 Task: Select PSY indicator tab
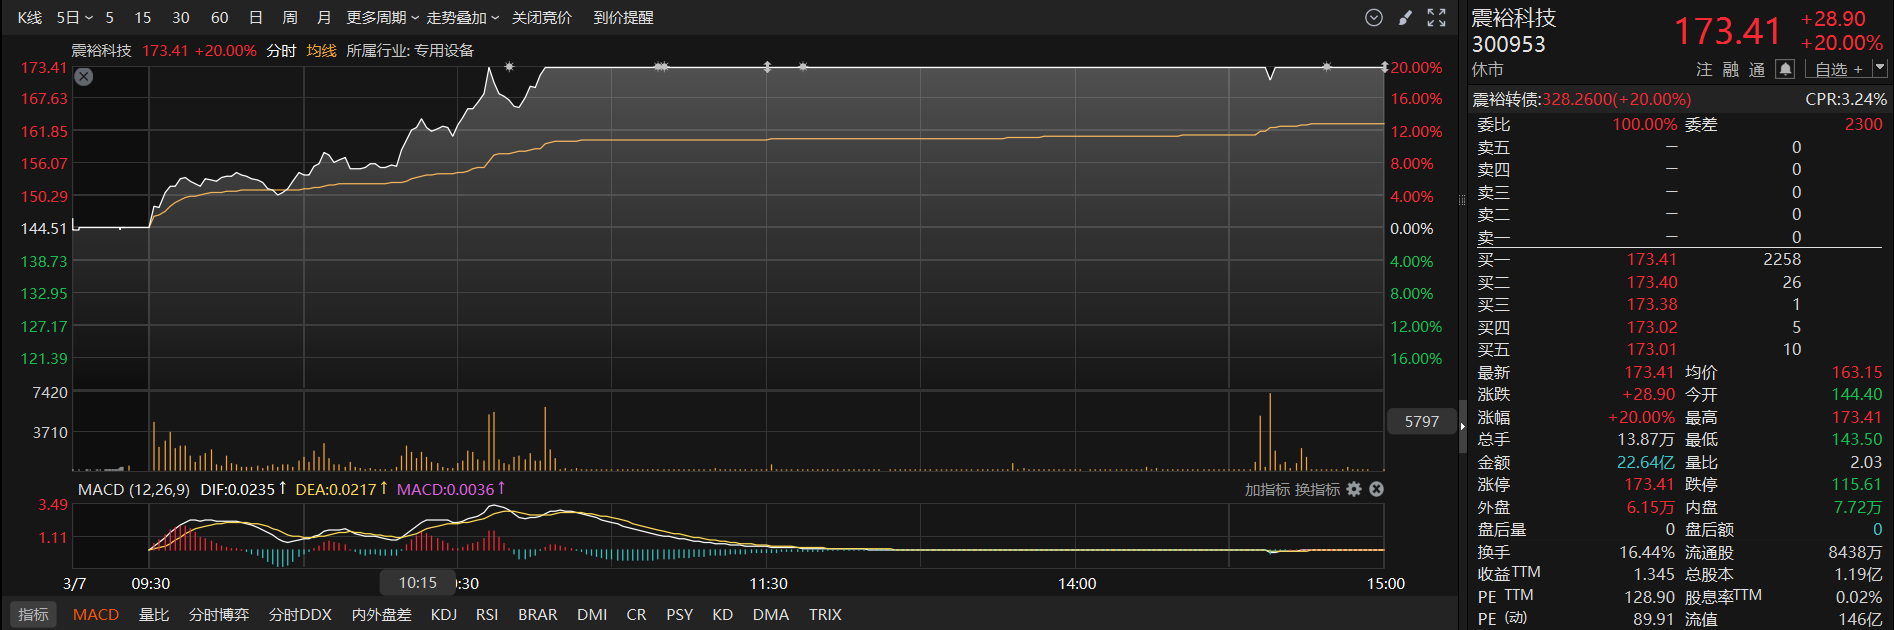[680, 615]
